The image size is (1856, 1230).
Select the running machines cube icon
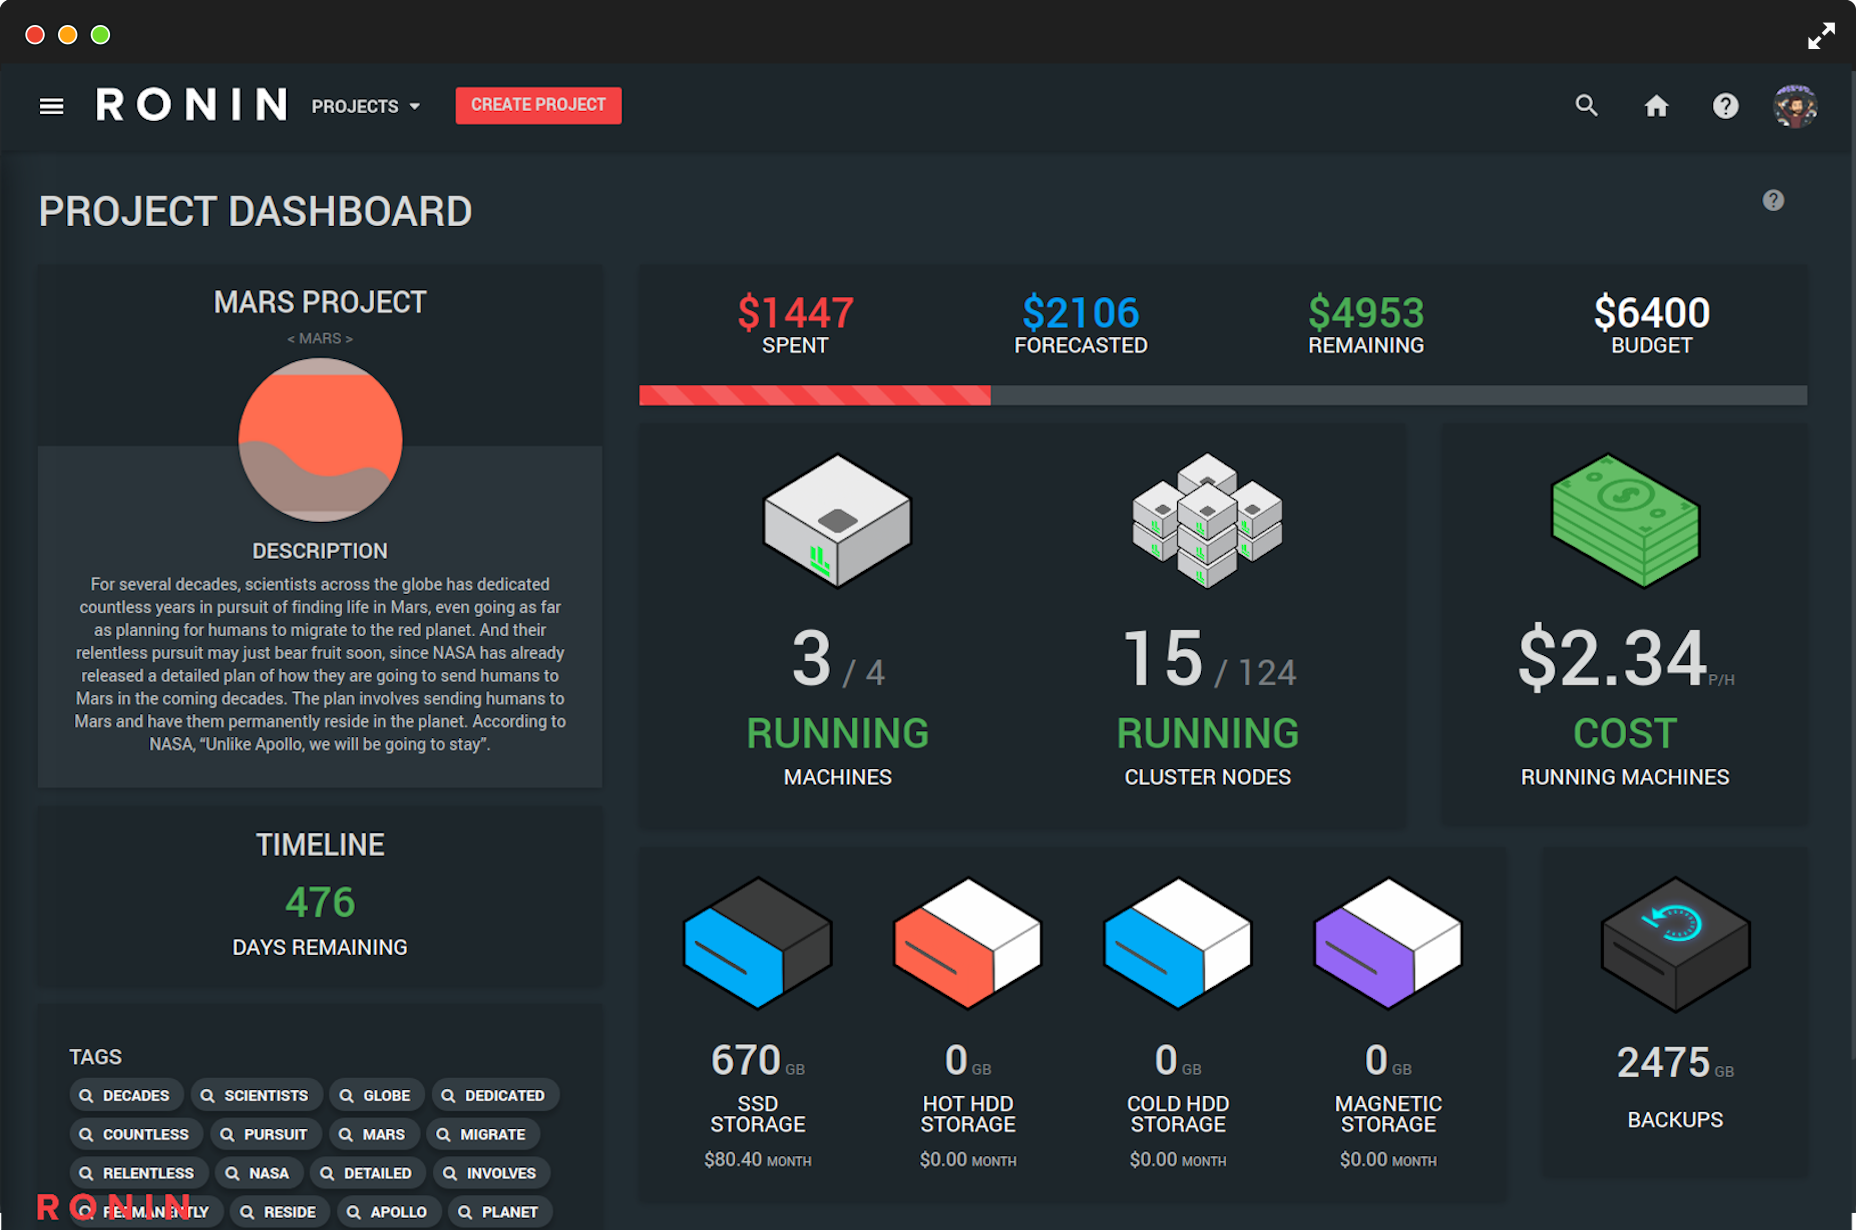point(837,521)
